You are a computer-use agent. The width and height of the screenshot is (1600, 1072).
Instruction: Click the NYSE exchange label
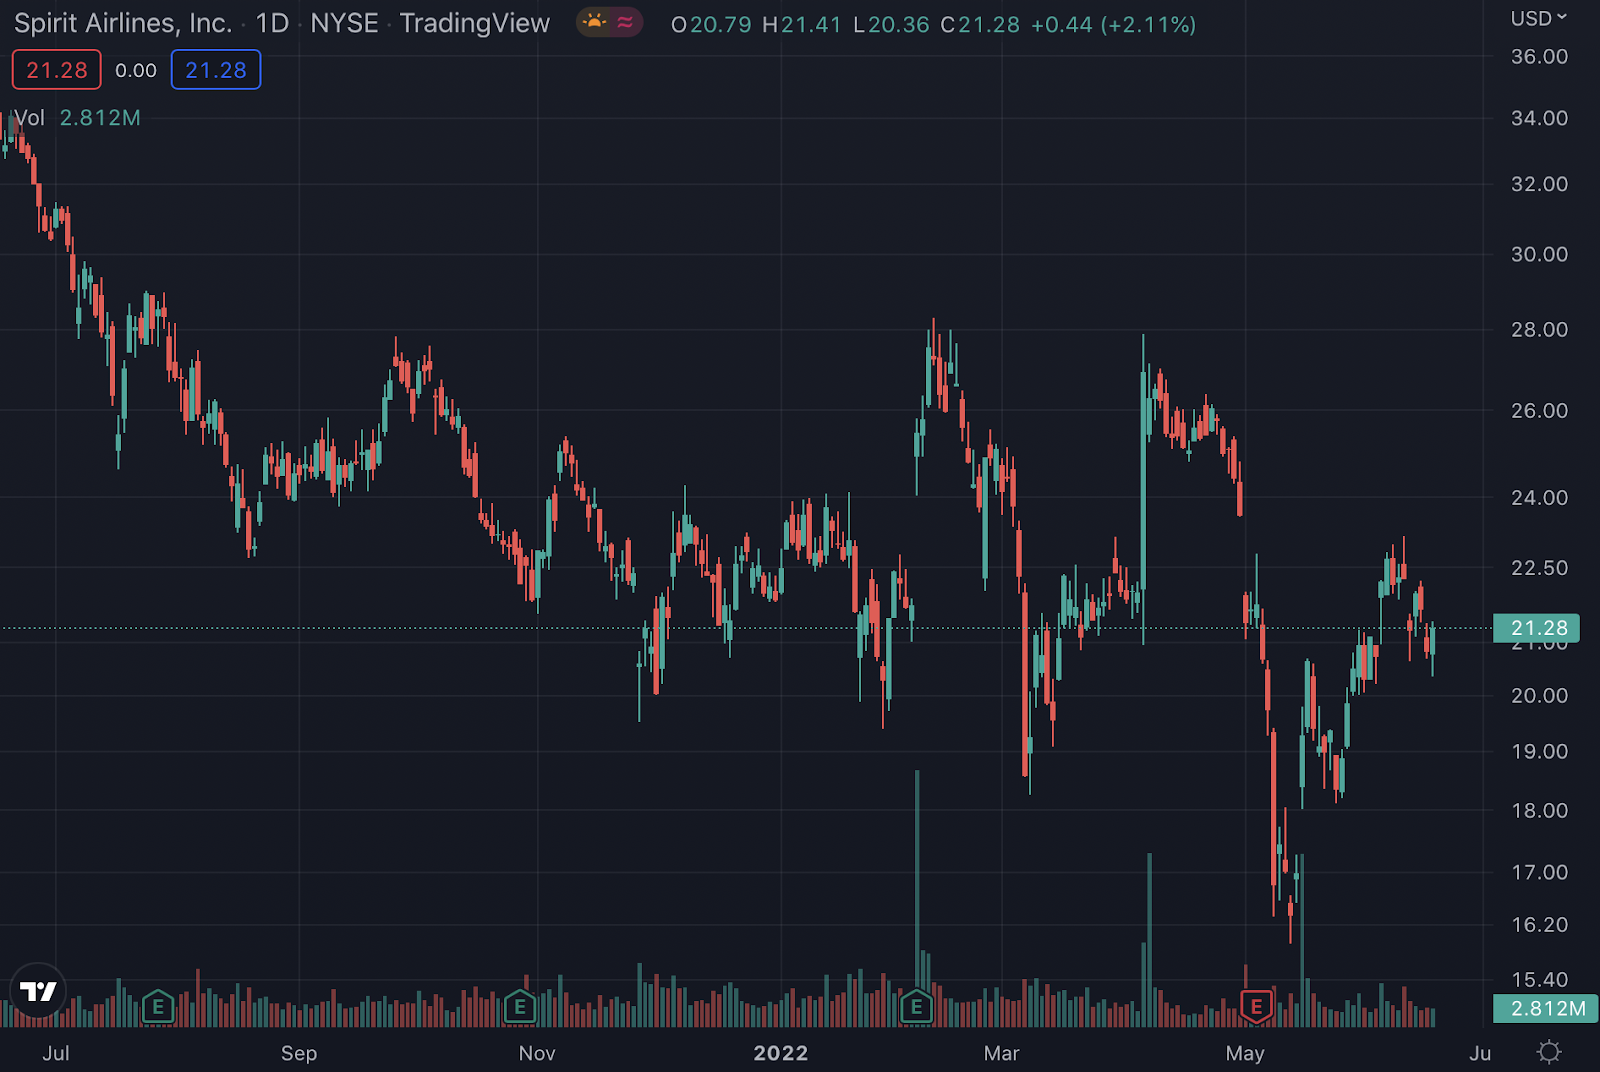click(344, 23)
